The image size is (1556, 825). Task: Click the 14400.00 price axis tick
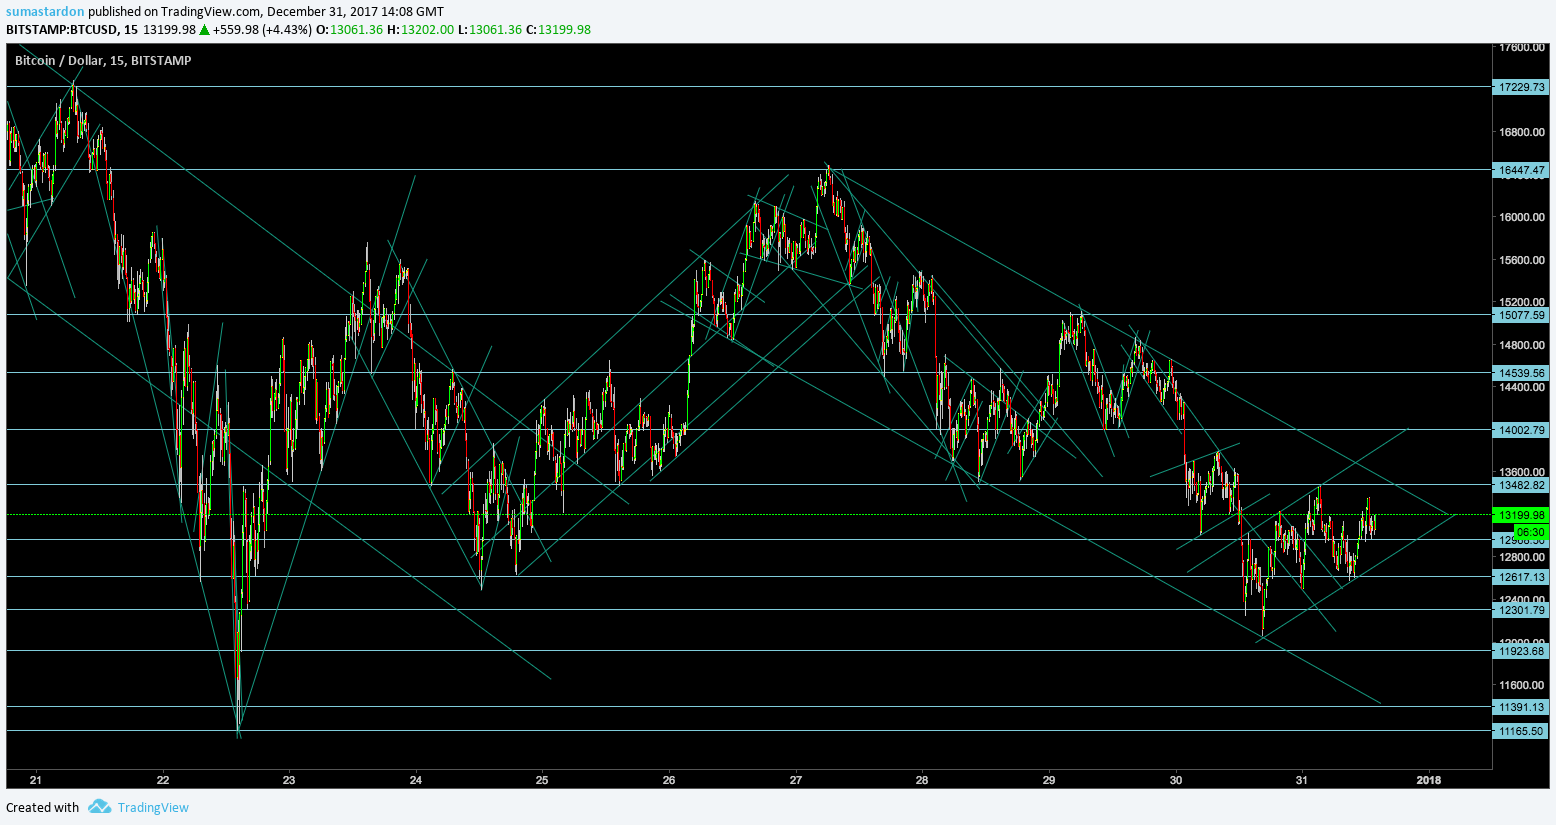pyautogui.click(x=1521, y=387)
